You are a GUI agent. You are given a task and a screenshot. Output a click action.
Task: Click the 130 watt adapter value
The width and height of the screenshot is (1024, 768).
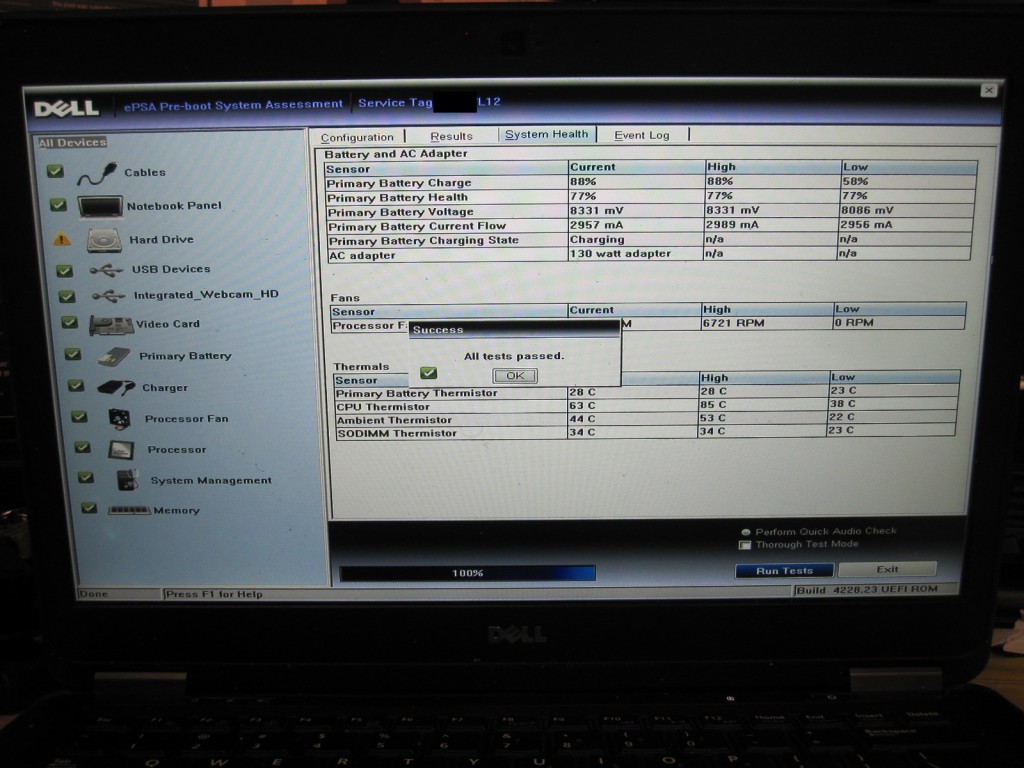pyautogui.click(x=620, y=253)
